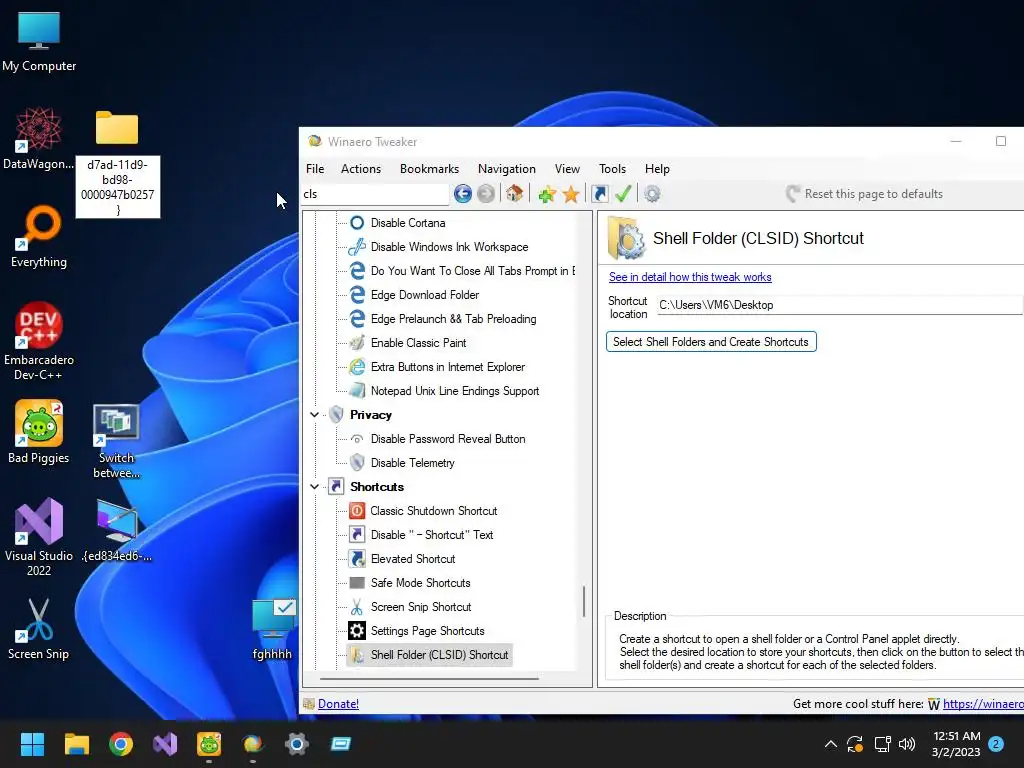Screen dimensions: 1024x768
Task: Open the winaero website link
Action: click(983, 704)
